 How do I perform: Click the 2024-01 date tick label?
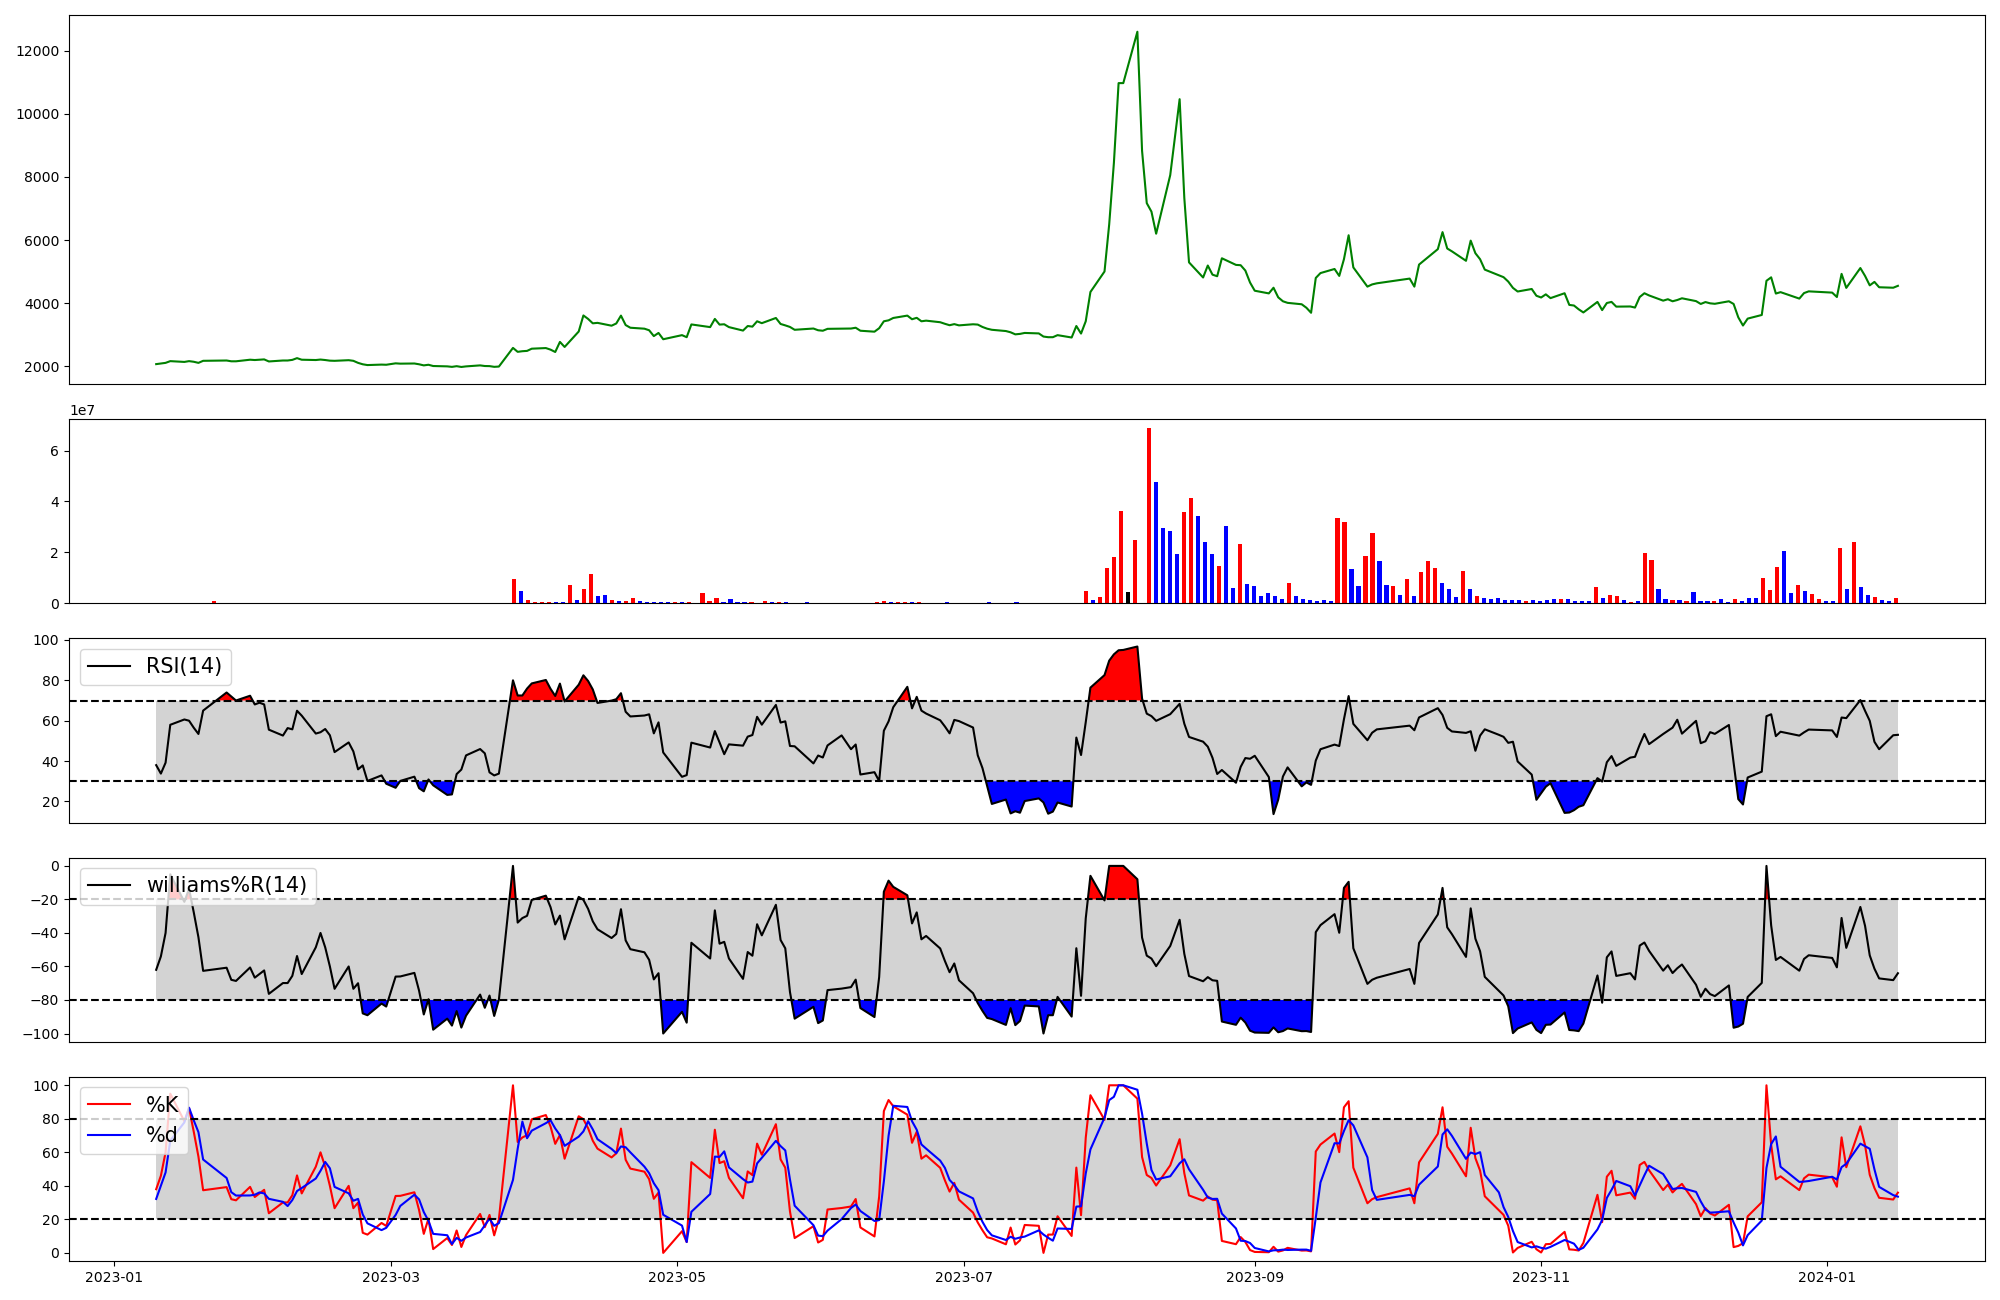coord(1827,1277)
